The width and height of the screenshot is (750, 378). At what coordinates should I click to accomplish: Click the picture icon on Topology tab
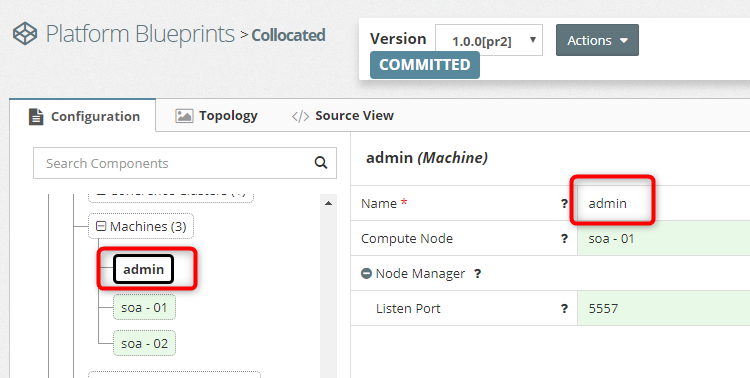(184, 116)
